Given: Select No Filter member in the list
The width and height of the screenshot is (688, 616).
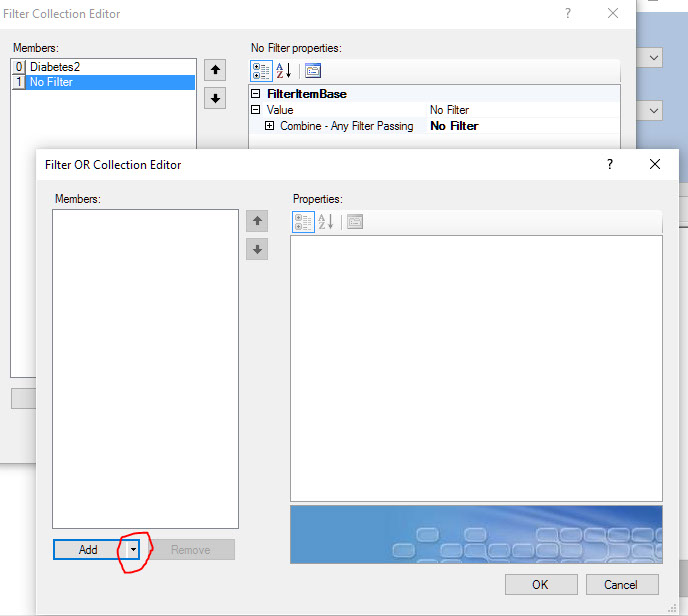Looking at the screenshot, I should (50, 82).
